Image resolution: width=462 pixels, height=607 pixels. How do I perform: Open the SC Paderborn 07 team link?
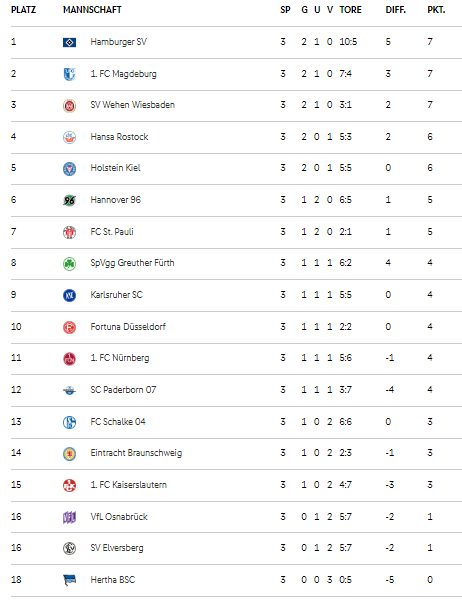pyautogui.click(x=123, y=389)
